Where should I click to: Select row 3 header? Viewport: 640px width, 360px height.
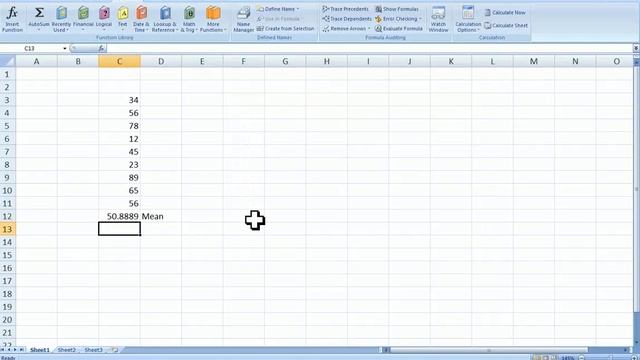7,100
